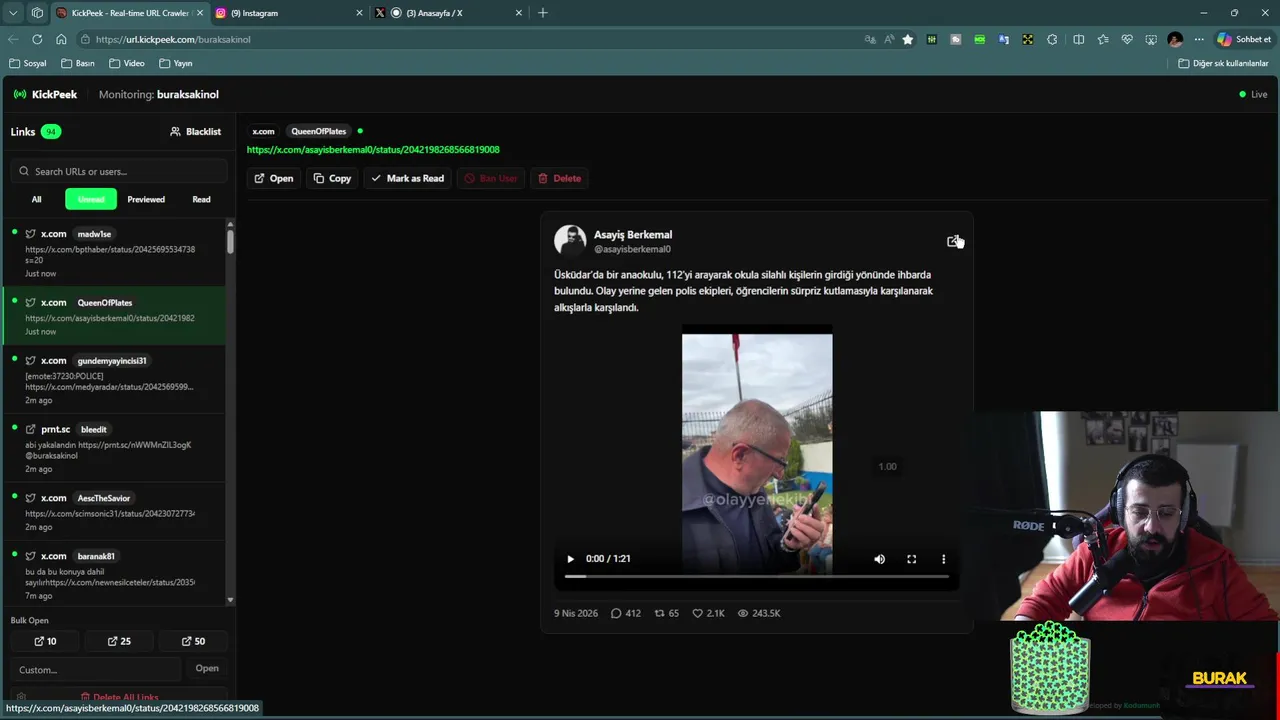Open the Video bookmarks folder

tap(127, 63)
